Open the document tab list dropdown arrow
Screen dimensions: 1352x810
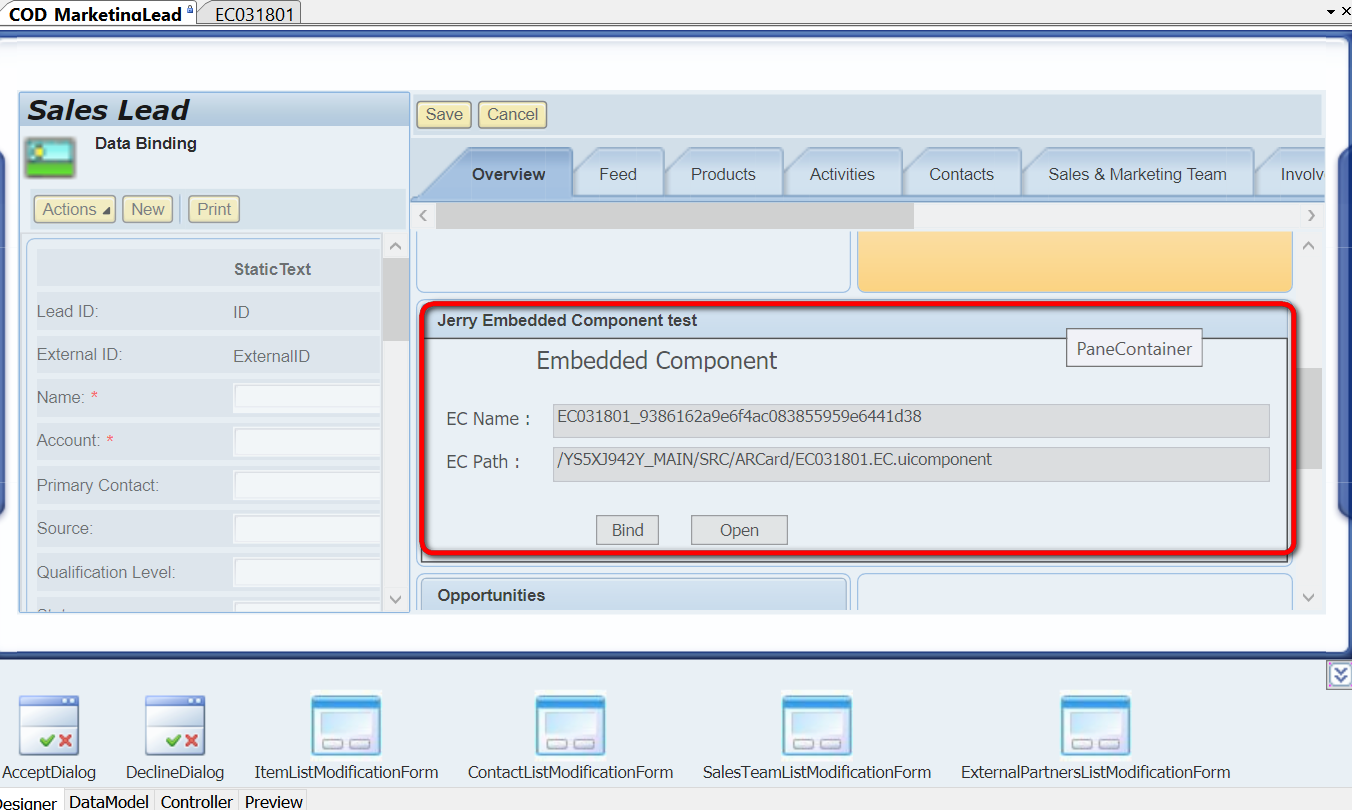(x=1331, y=11)
